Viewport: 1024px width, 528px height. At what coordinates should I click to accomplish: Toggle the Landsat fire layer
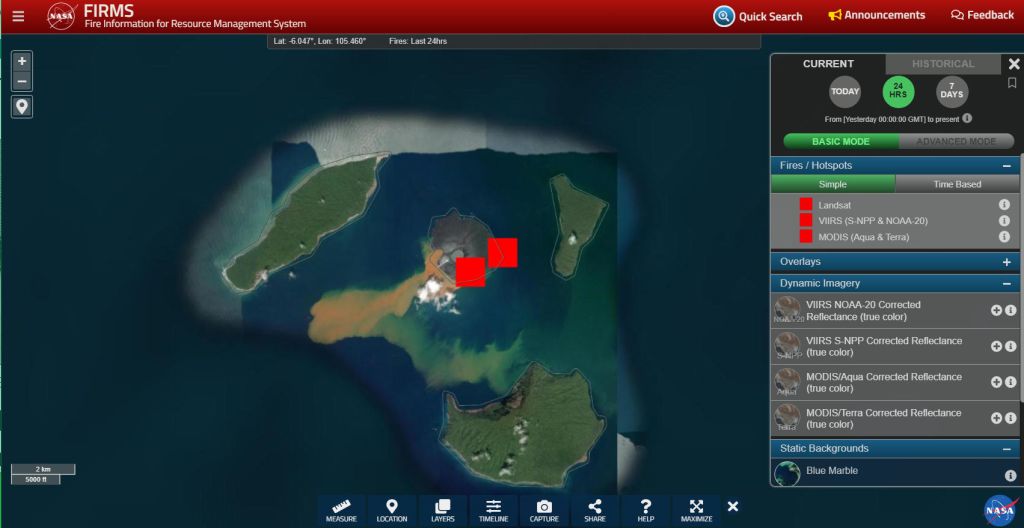tap(805, 204)
